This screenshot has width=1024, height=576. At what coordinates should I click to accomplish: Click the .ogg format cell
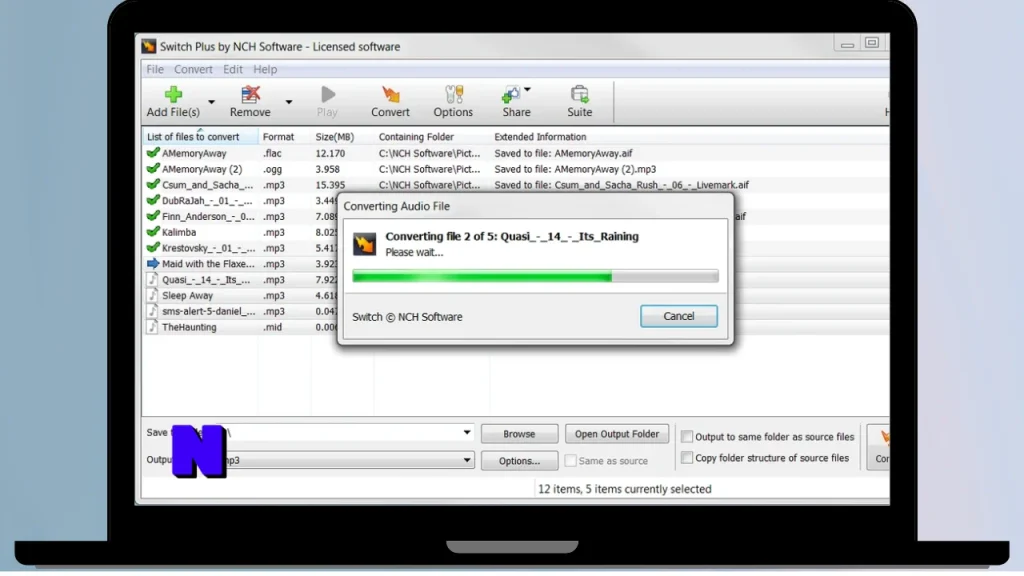point(273,169)
